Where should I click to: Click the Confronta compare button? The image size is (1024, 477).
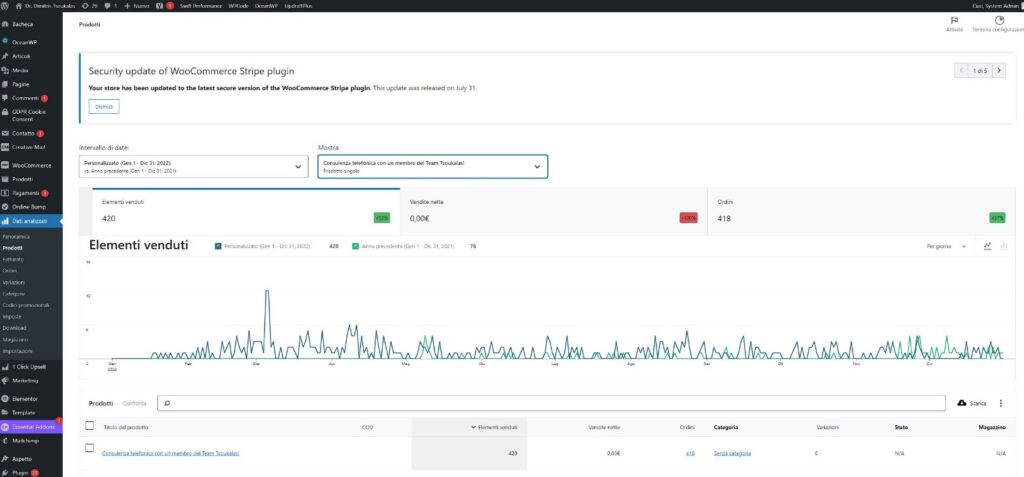[135, 403]
